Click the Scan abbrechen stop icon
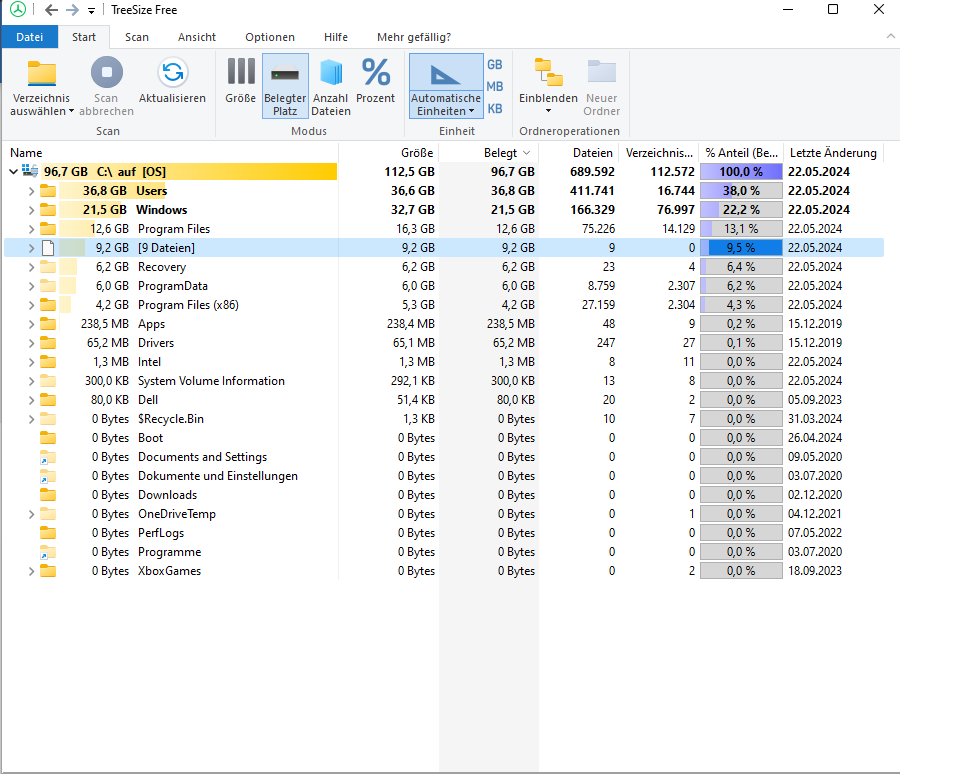The height and width of the screenshot is (774, 960). coord(107,72)
